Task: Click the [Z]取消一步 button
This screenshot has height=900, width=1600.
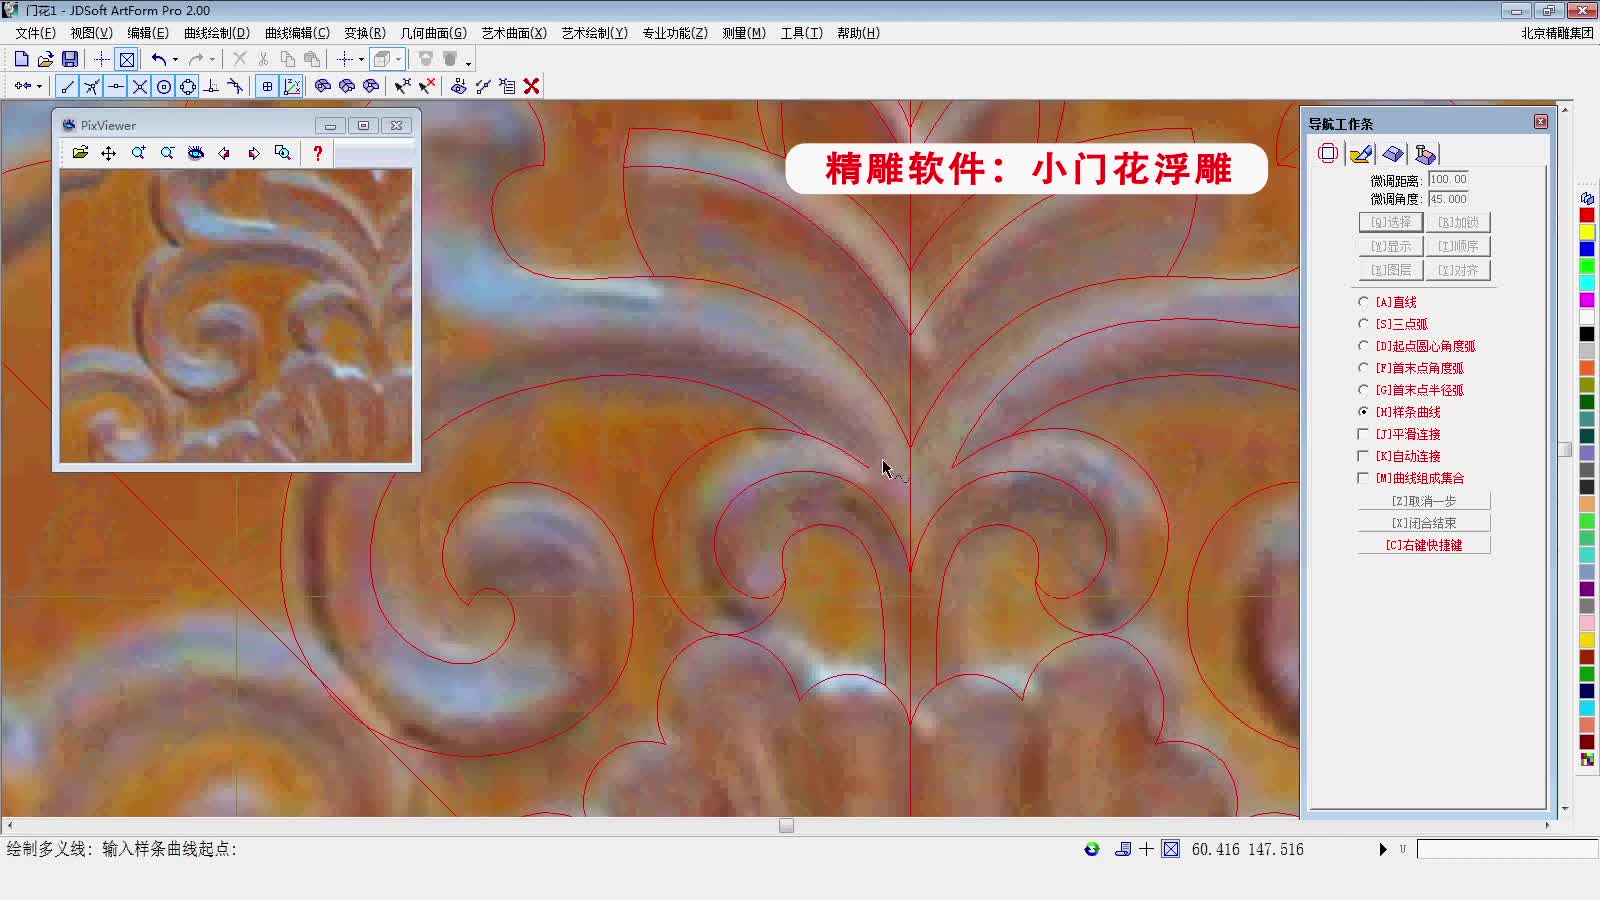Action: (1422, 500)
